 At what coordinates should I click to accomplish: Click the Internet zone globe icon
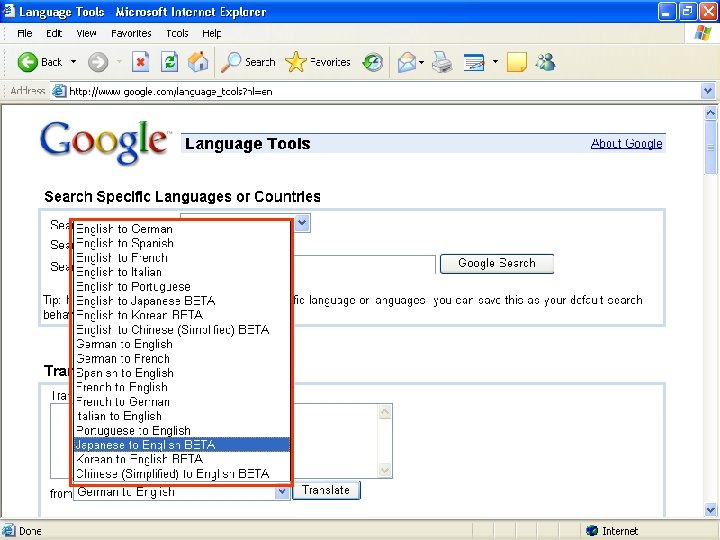pyautogui.click(x=592, y=531)
